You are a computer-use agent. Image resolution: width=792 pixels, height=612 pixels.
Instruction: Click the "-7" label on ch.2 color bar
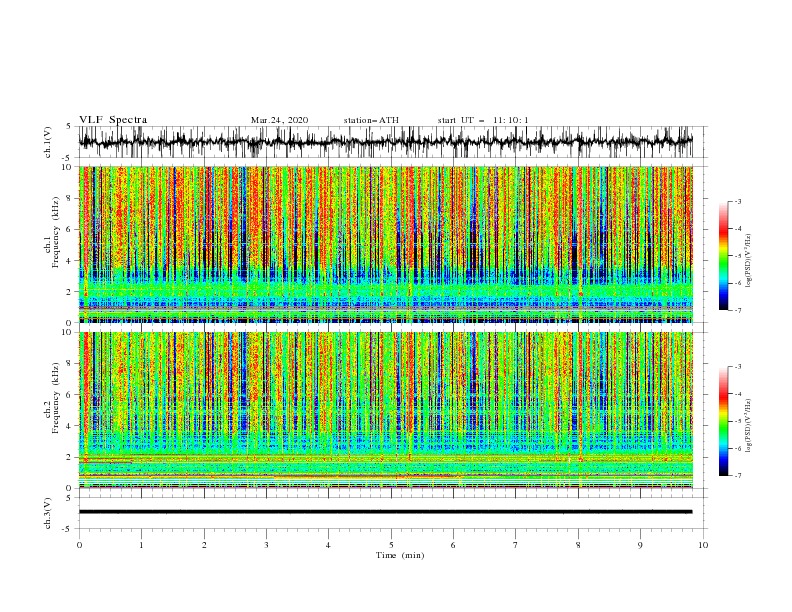coord(737,476)
